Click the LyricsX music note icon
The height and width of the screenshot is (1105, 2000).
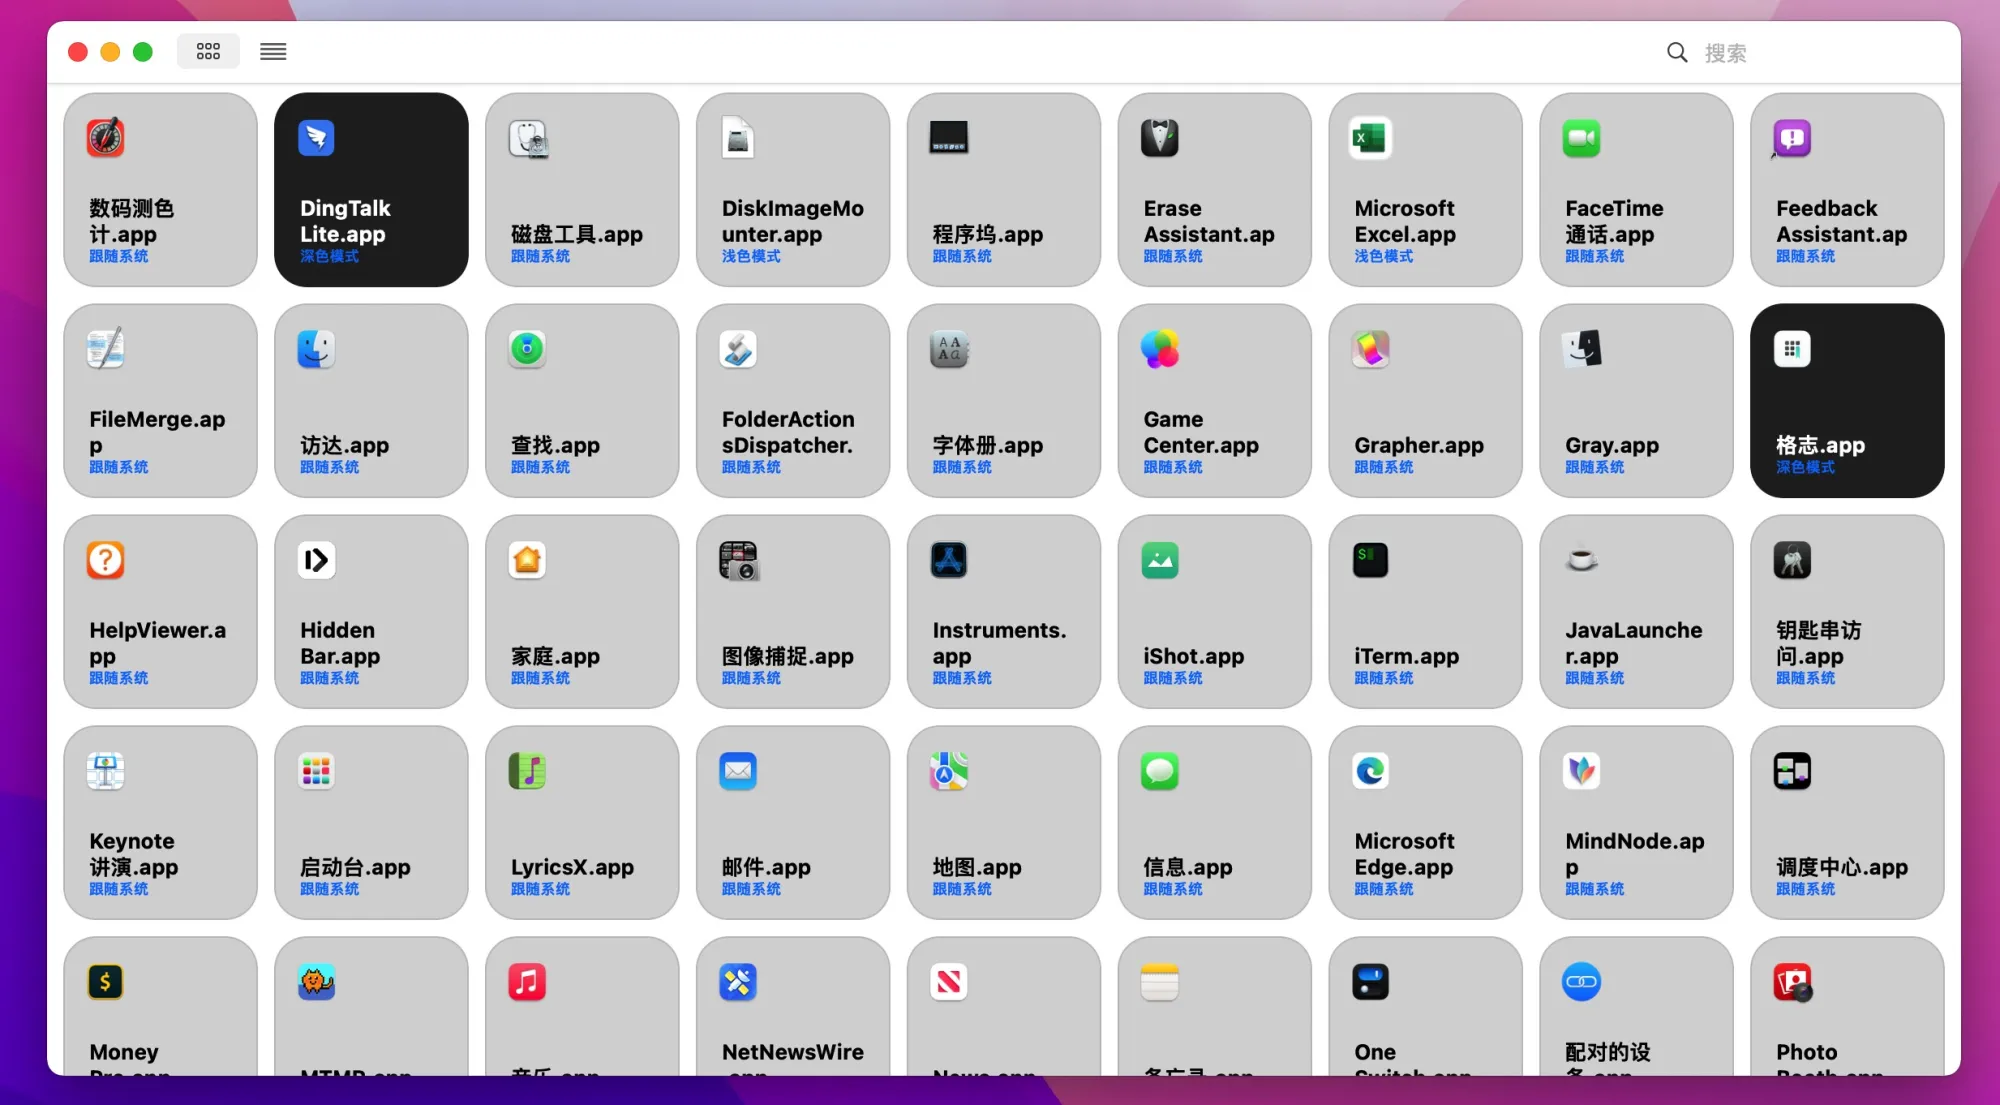[527, 771]
